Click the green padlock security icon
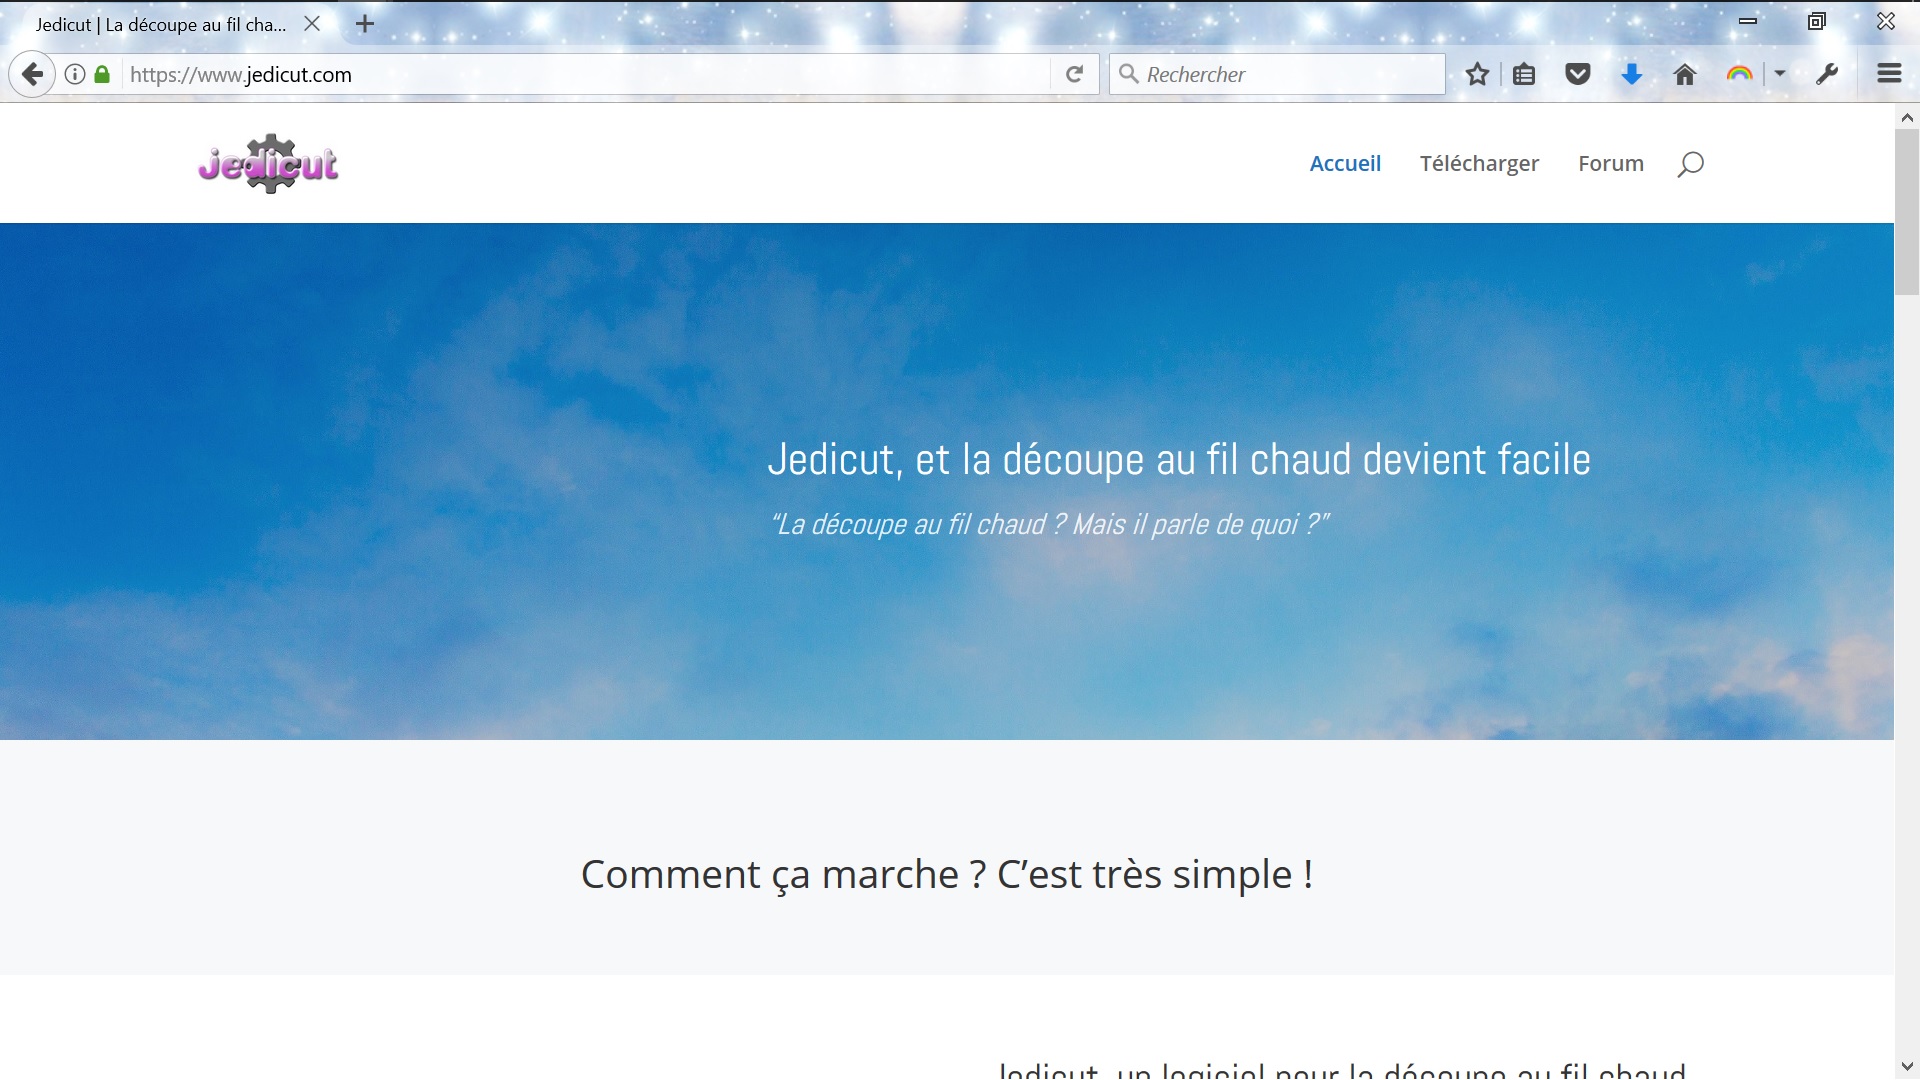1920x1080 pixels. point(102,74)
